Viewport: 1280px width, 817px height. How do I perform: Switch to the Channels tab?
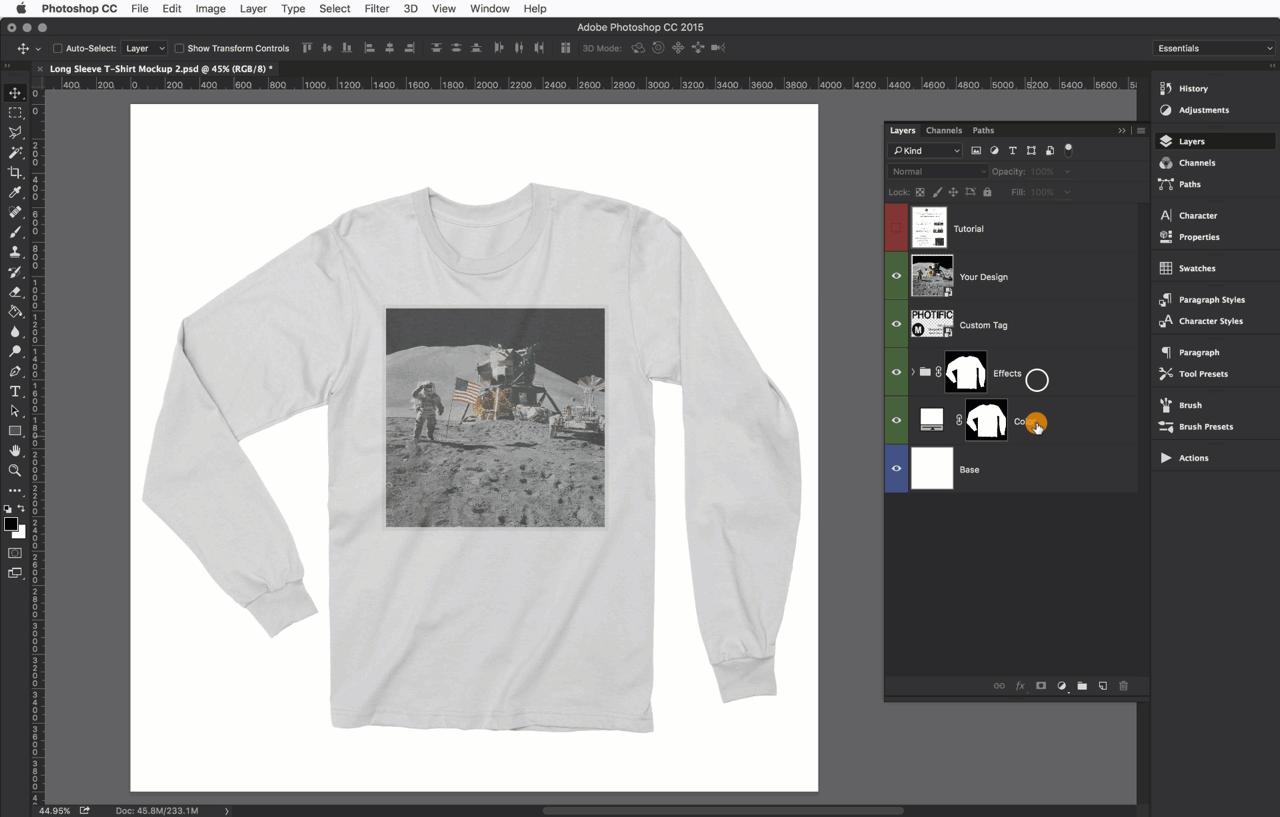tap(943, 130)
